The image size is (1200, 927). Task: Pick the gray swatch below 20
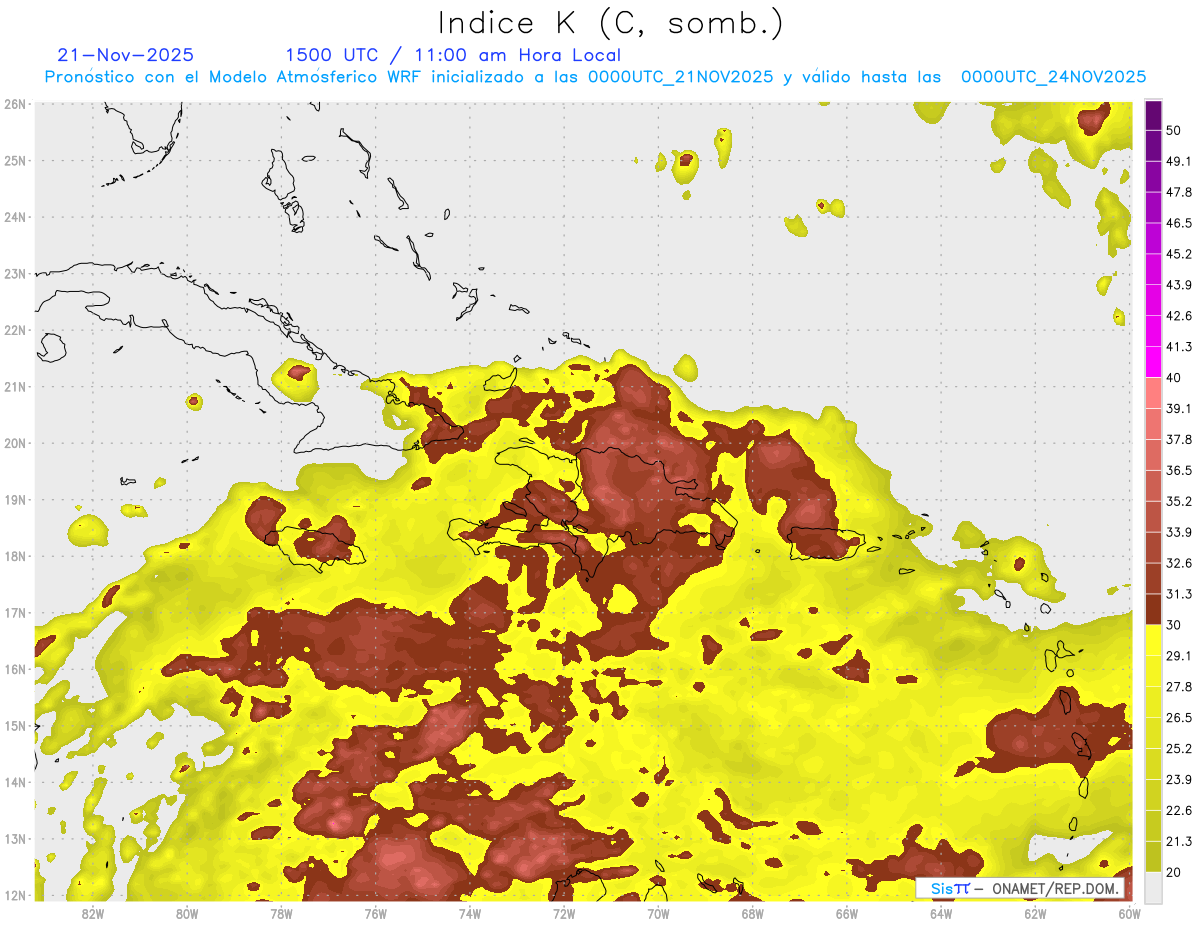click(x=1153, y=887)
